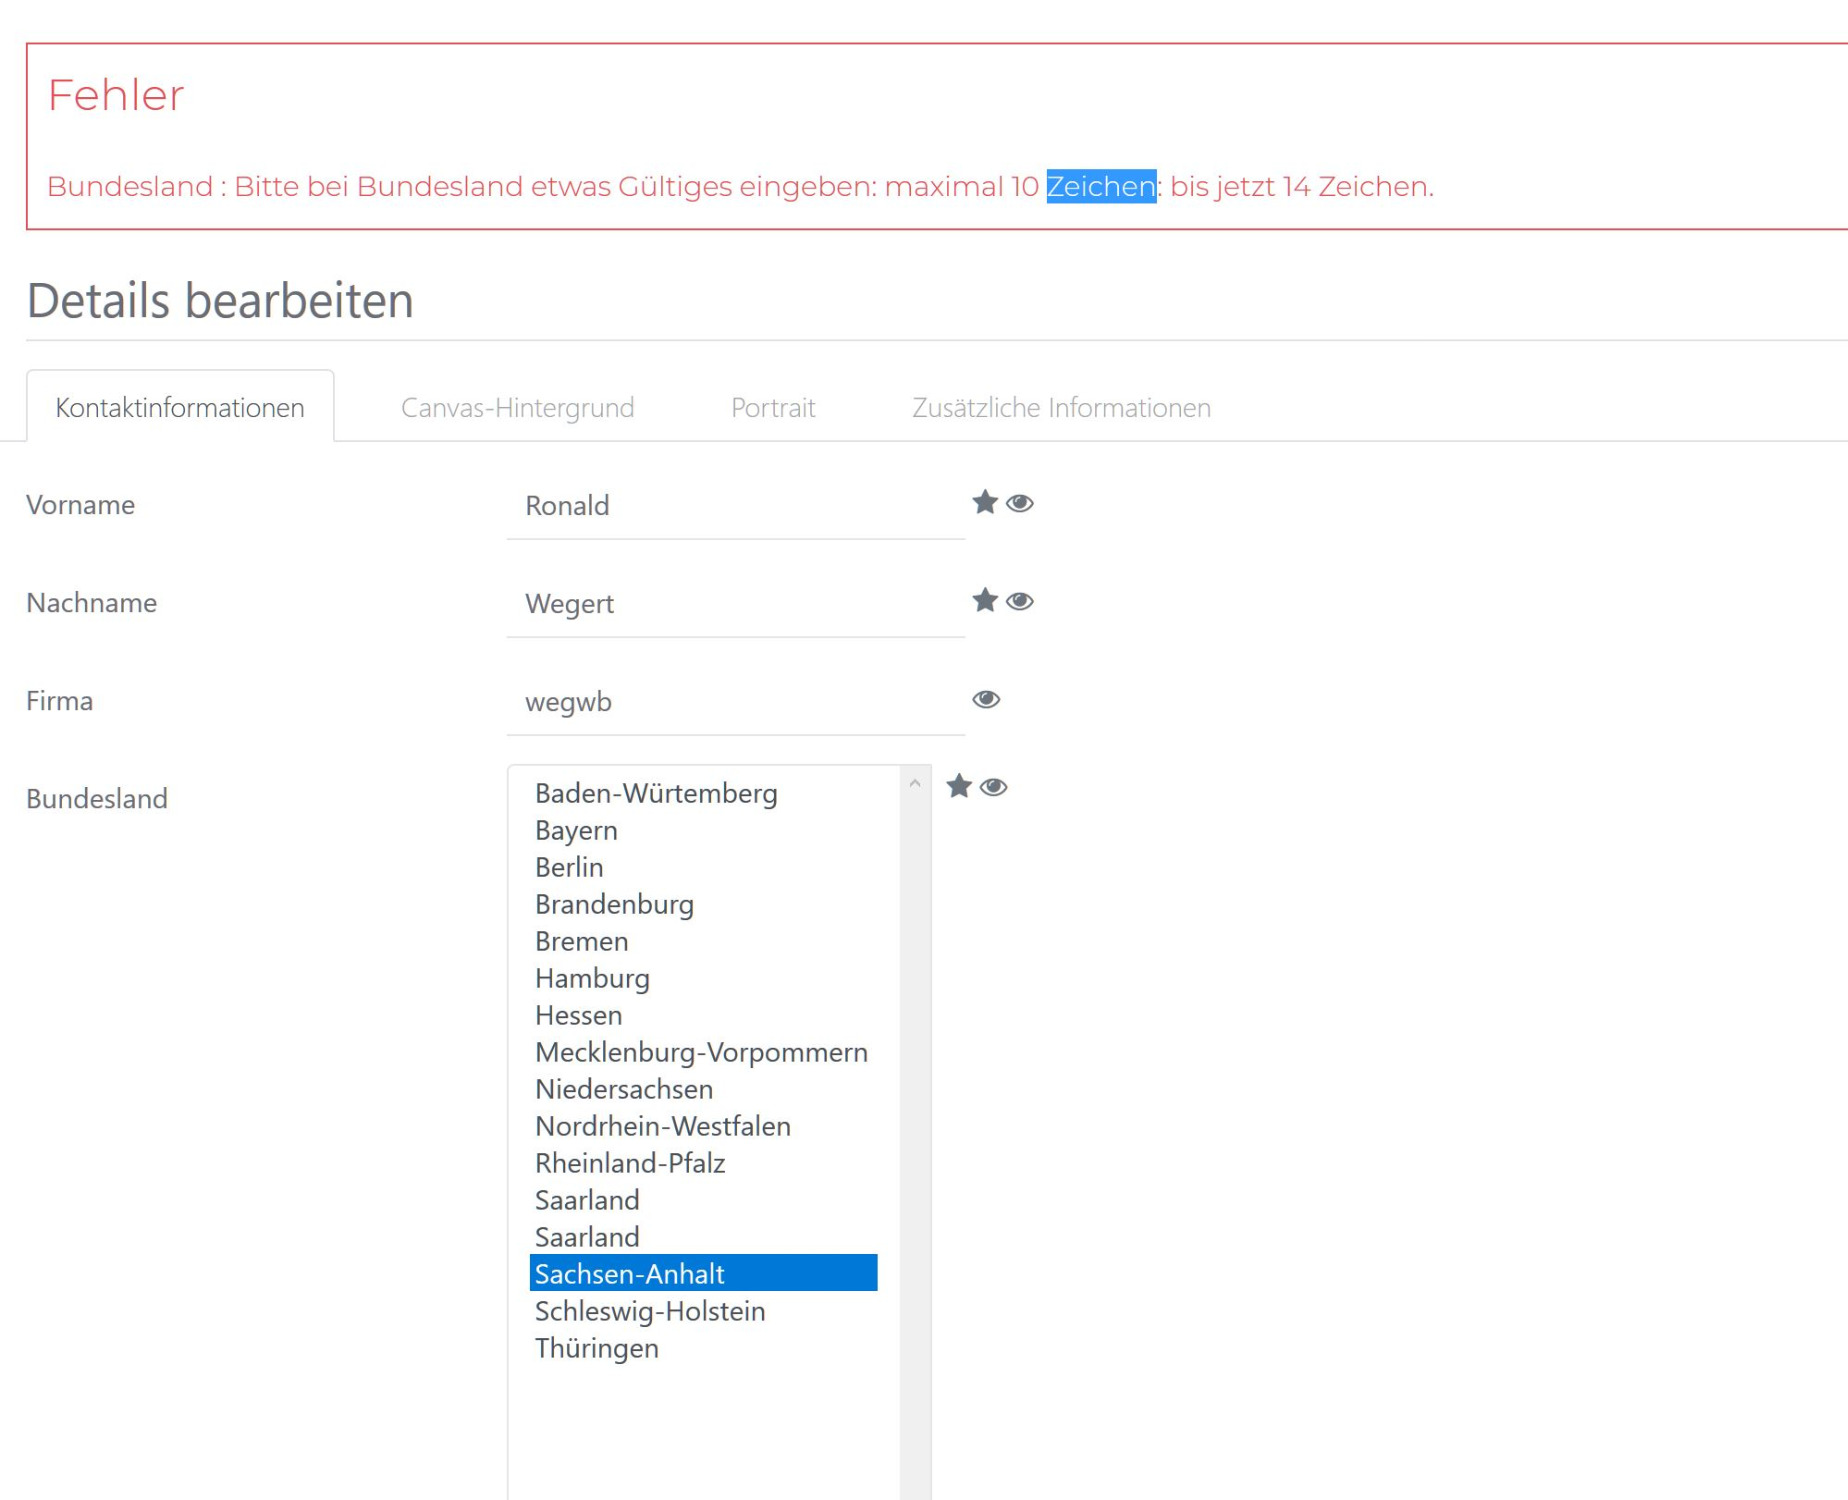Screen dimensions: 1848x1500
Task: Select Thüringen in the Bundesland list
Action: (703, 1348)
